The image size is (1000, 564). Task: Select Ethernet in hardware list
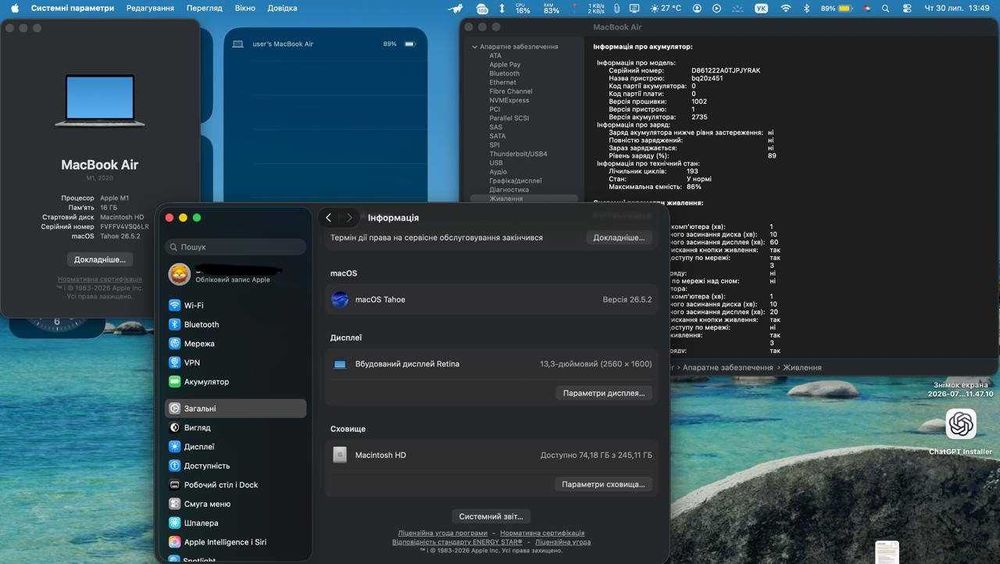click(x=503, y=82)
